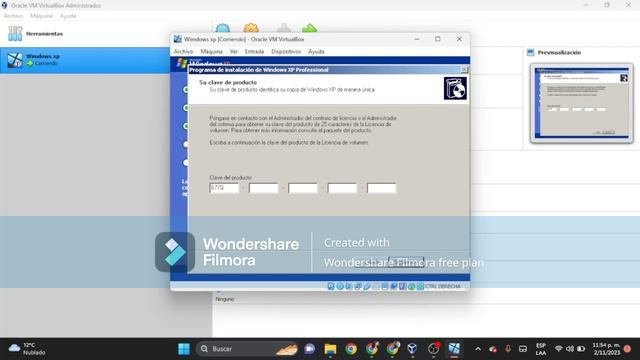This screenshot has height=360, width=640.
Task: Open audio indicator in VM status bar
Action: coord(349,286)
